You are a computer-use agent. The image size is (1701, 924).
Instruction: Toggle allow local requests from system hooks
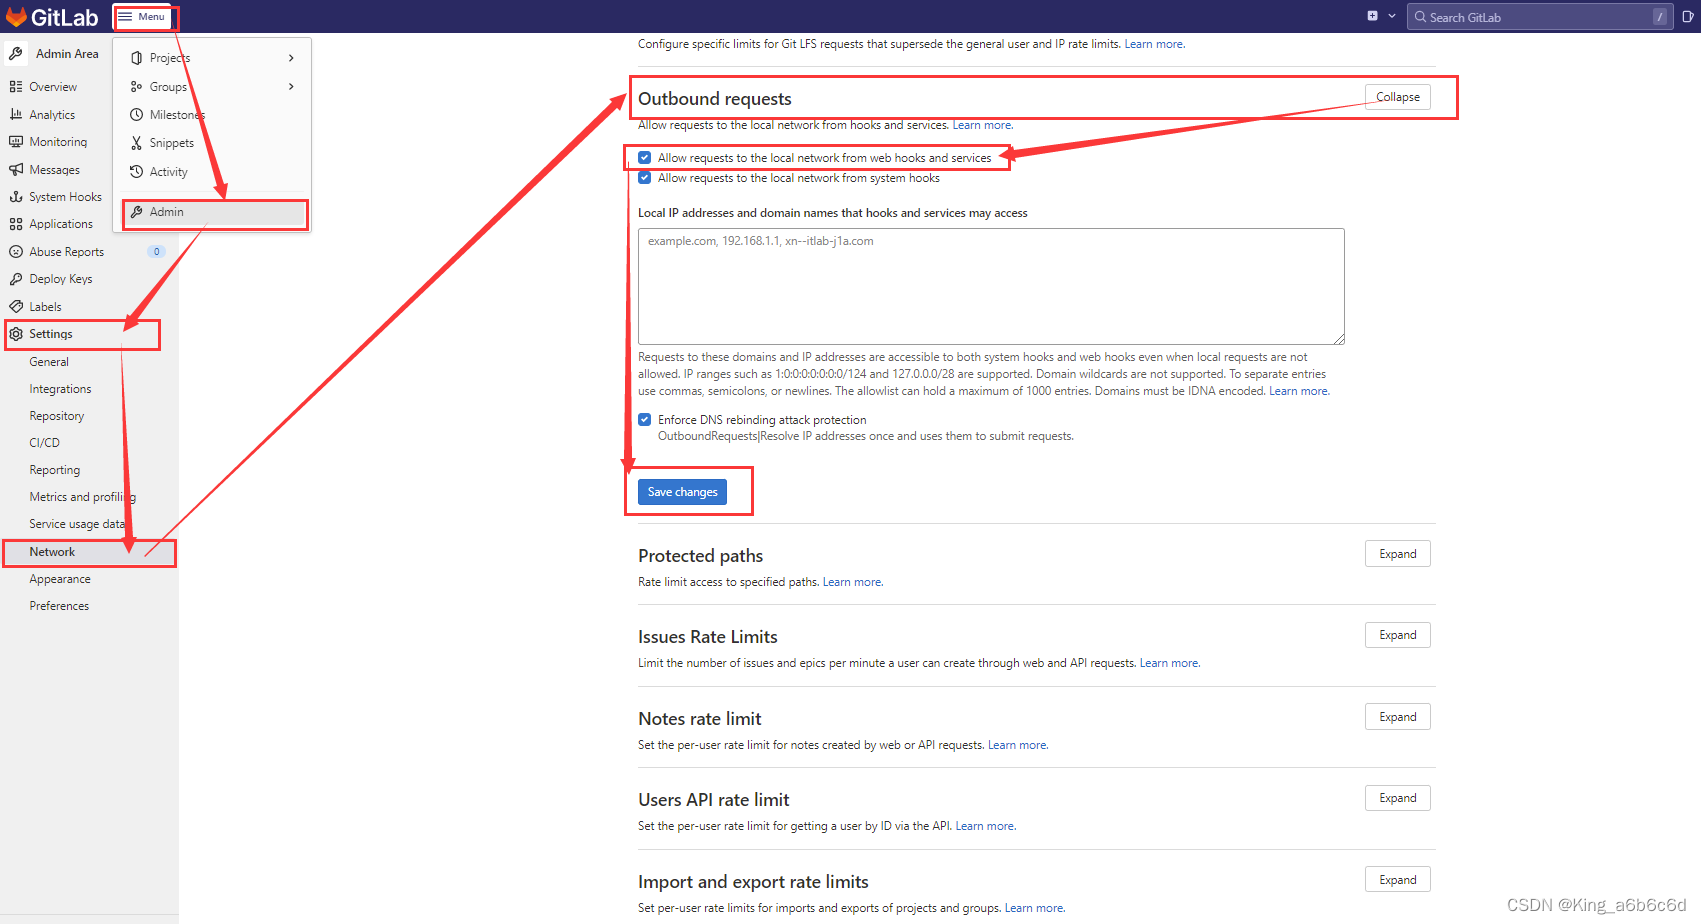(644, 178)
